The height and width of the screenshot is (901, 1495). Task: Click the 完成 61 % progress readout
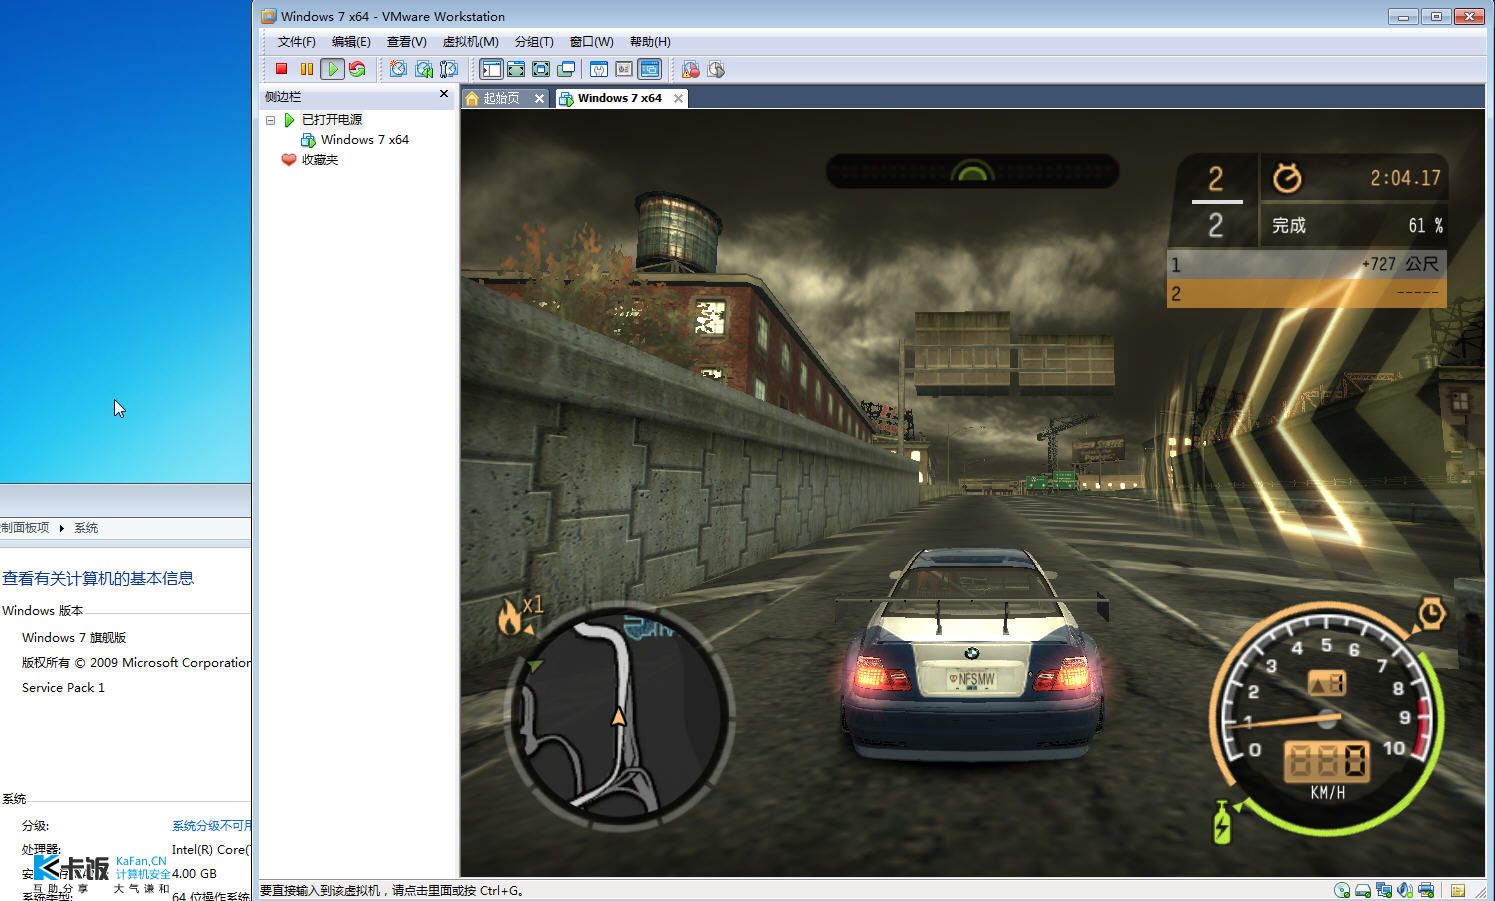pyautogui.click(x=1354, y=226)
